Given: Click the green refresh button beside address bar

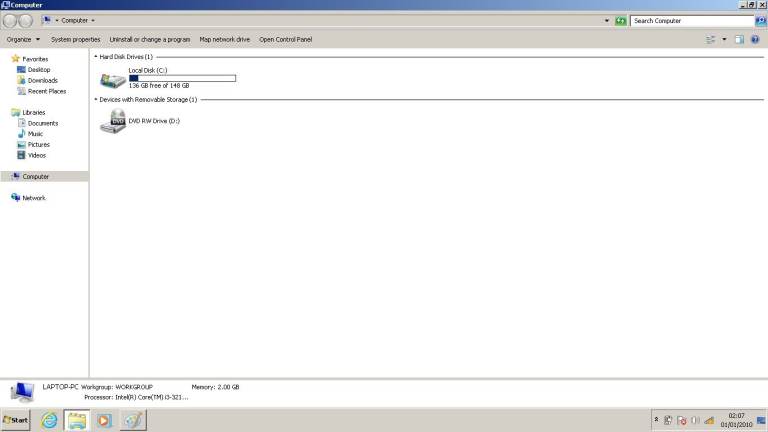Looking at the screenshot, I should point(621,20).
